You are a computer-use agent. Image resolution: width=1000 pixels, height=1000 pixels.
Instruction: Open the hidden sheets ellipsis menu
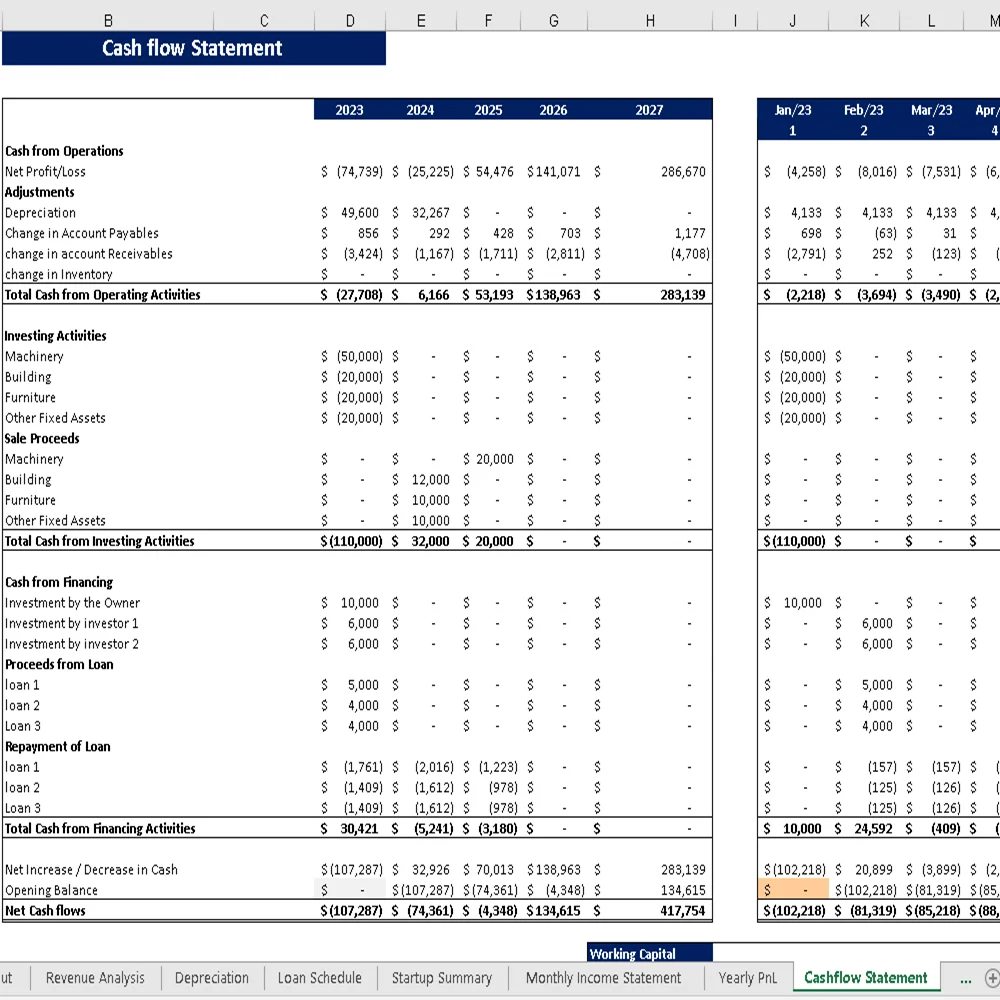964,978
